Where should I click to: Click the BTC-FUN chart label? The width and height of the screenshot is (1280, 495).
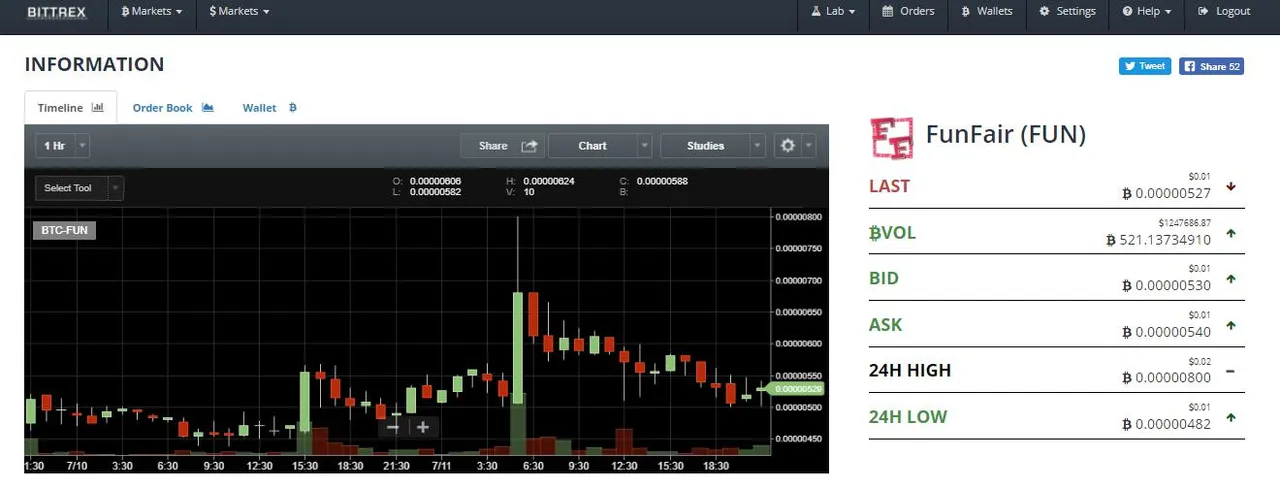click(x=65, y=230)
